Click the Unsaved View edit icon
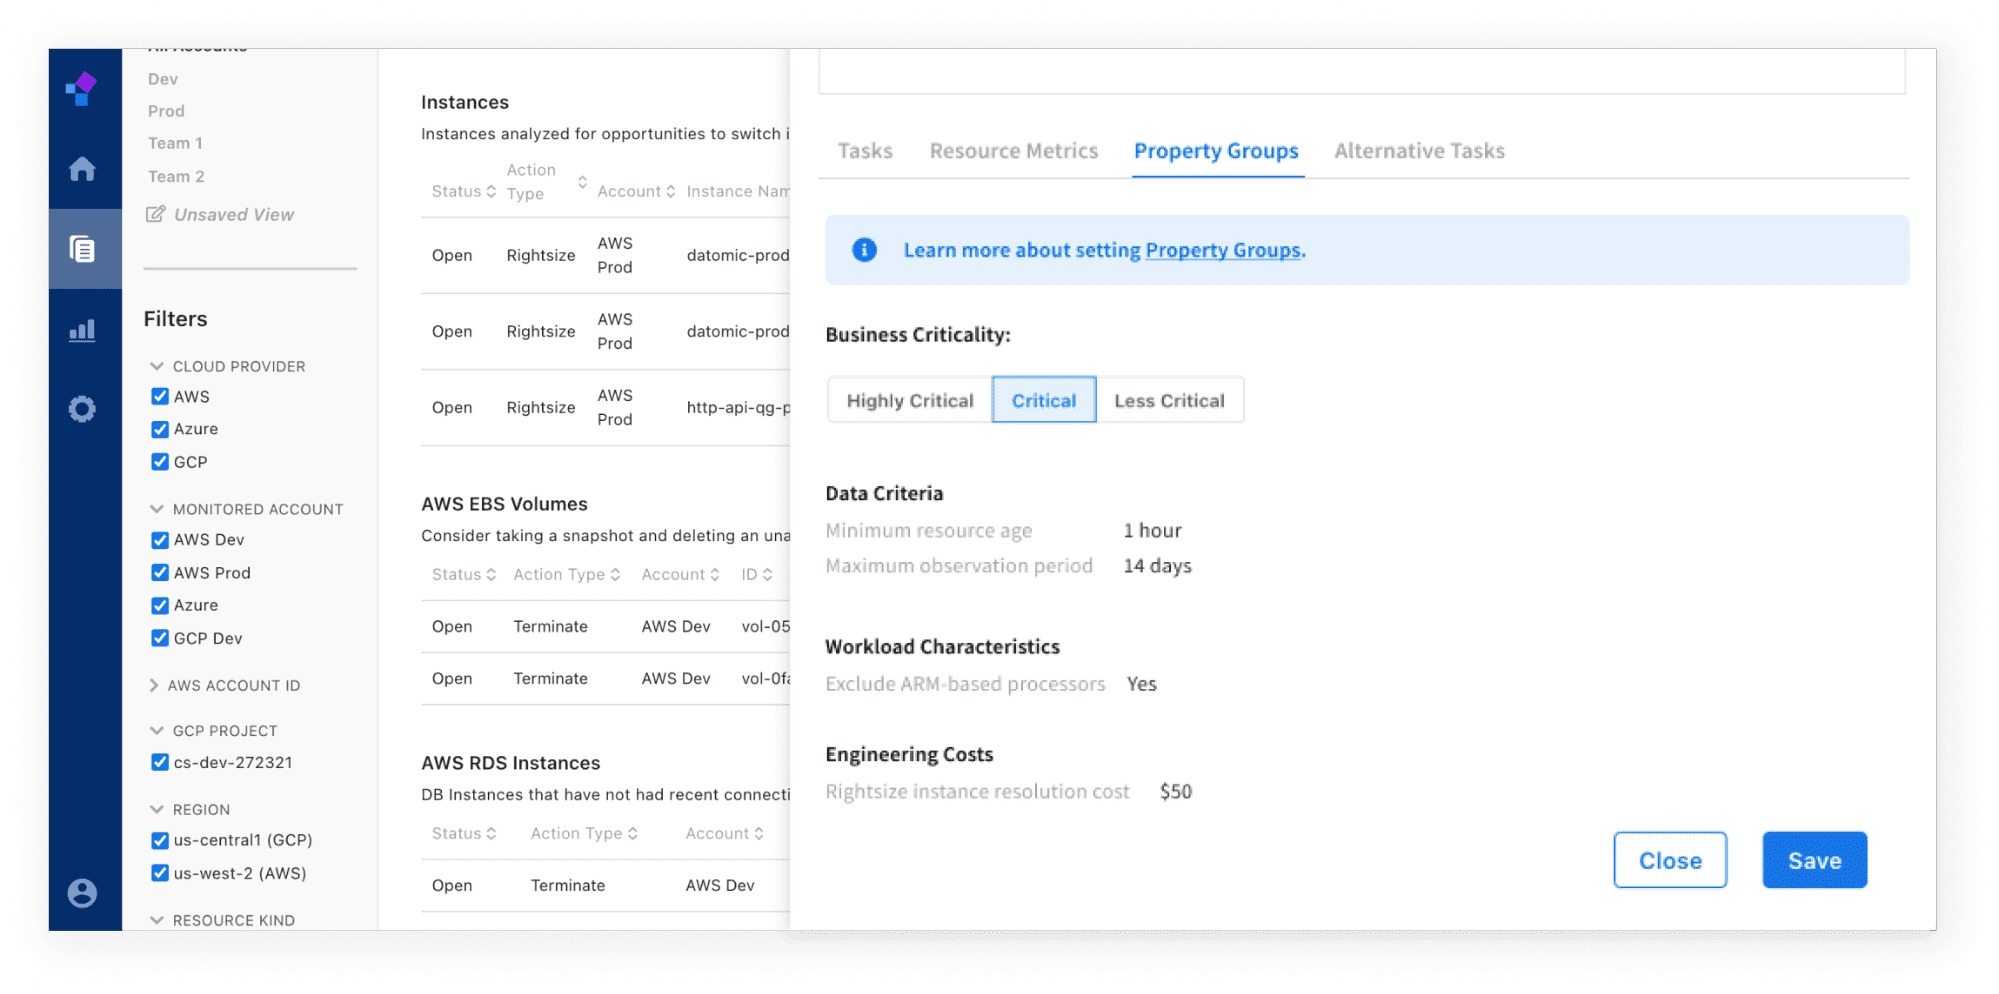Viewport: 1999px width, 994px height. click(x=155, y=214)
